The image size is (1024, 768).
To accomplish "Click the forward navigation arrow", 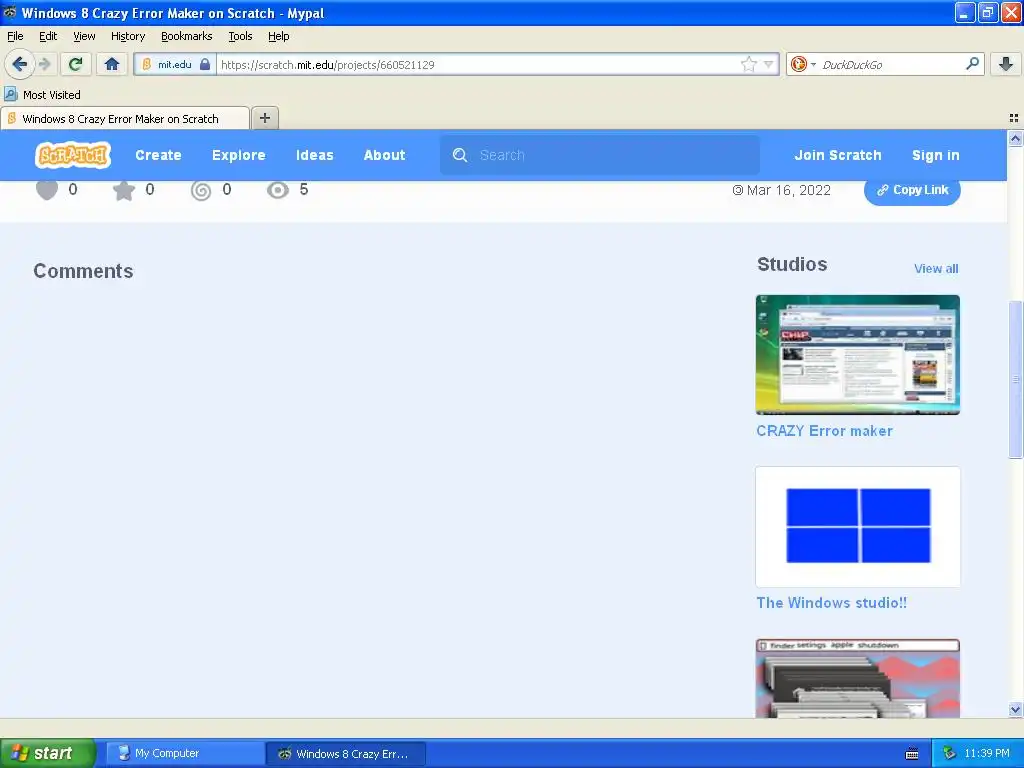I will click(x=44, y=64).
